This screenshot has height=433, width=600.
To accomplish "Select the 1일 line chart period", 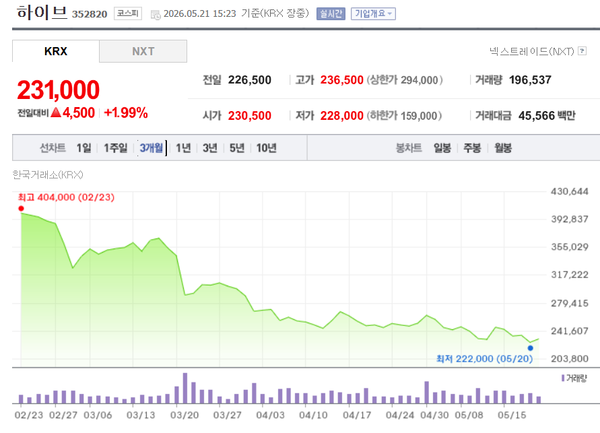I will 84,148.
